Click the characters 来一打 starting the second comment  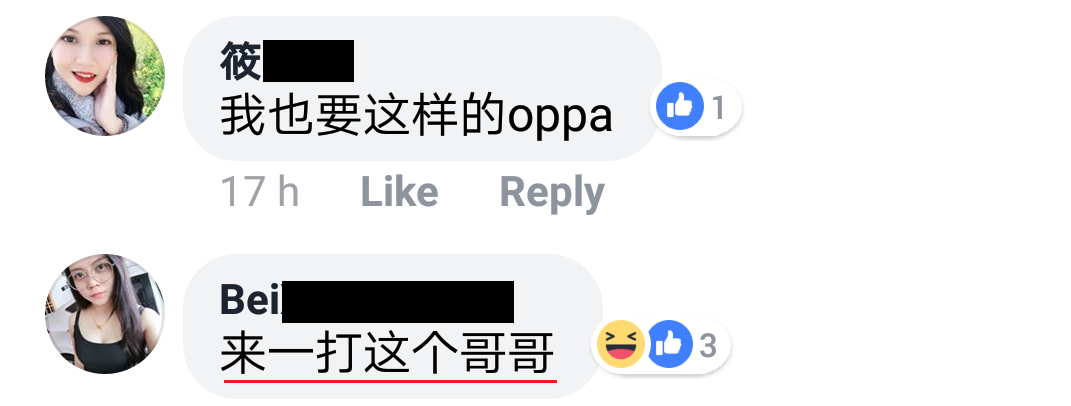[x=292, y=354]
